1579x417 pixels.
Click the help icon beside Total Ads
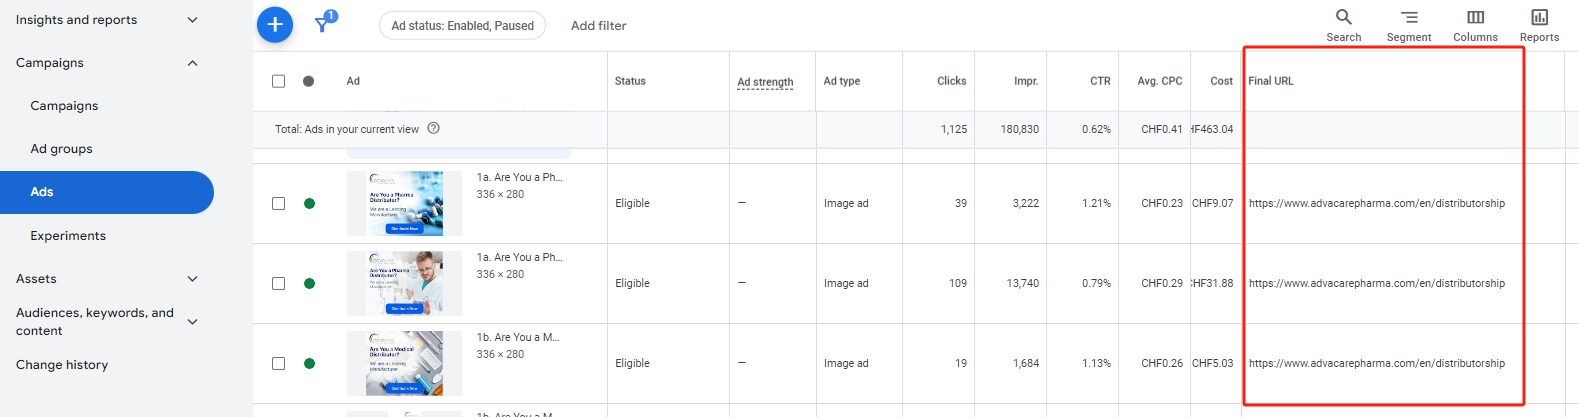tap(433, 128)
